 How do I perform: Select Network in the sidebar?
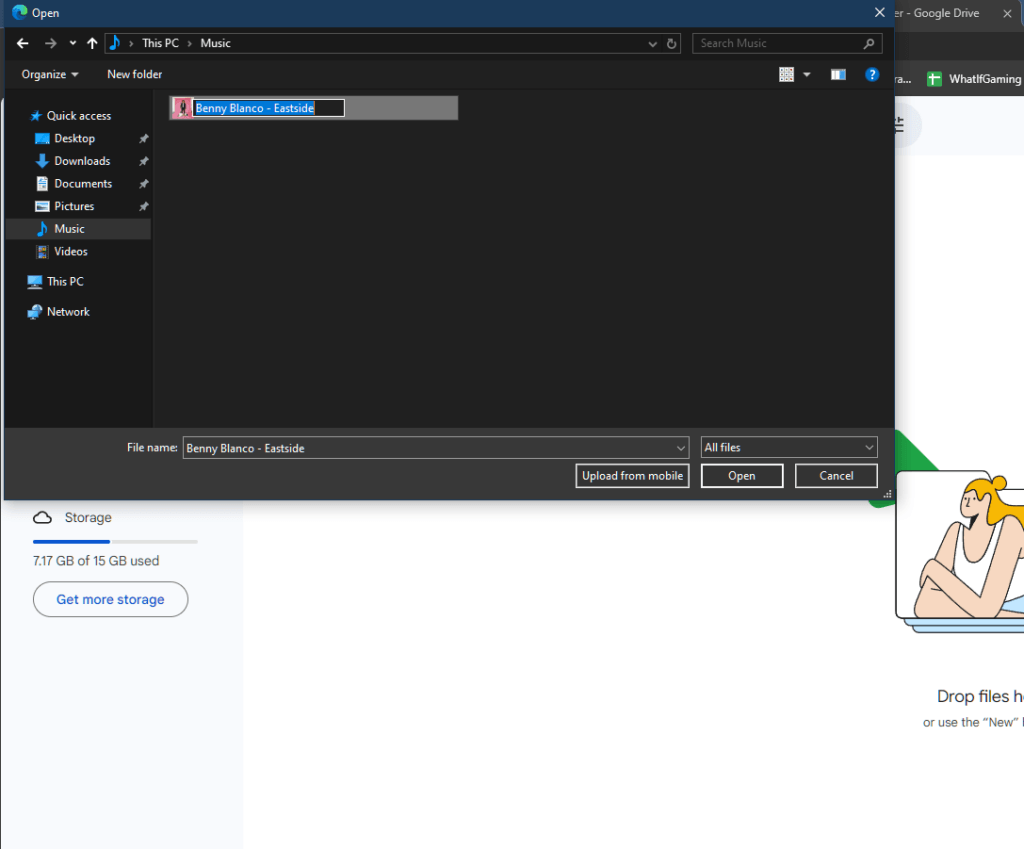click(68, 312)
